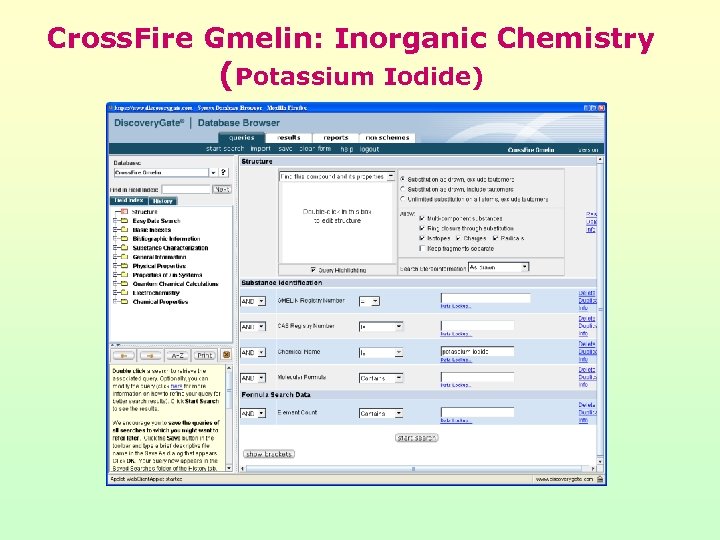Screen dimensions: 720x540
Task: Expand the General Information folder
Action: pyautogui.click(x=115, y=257)
